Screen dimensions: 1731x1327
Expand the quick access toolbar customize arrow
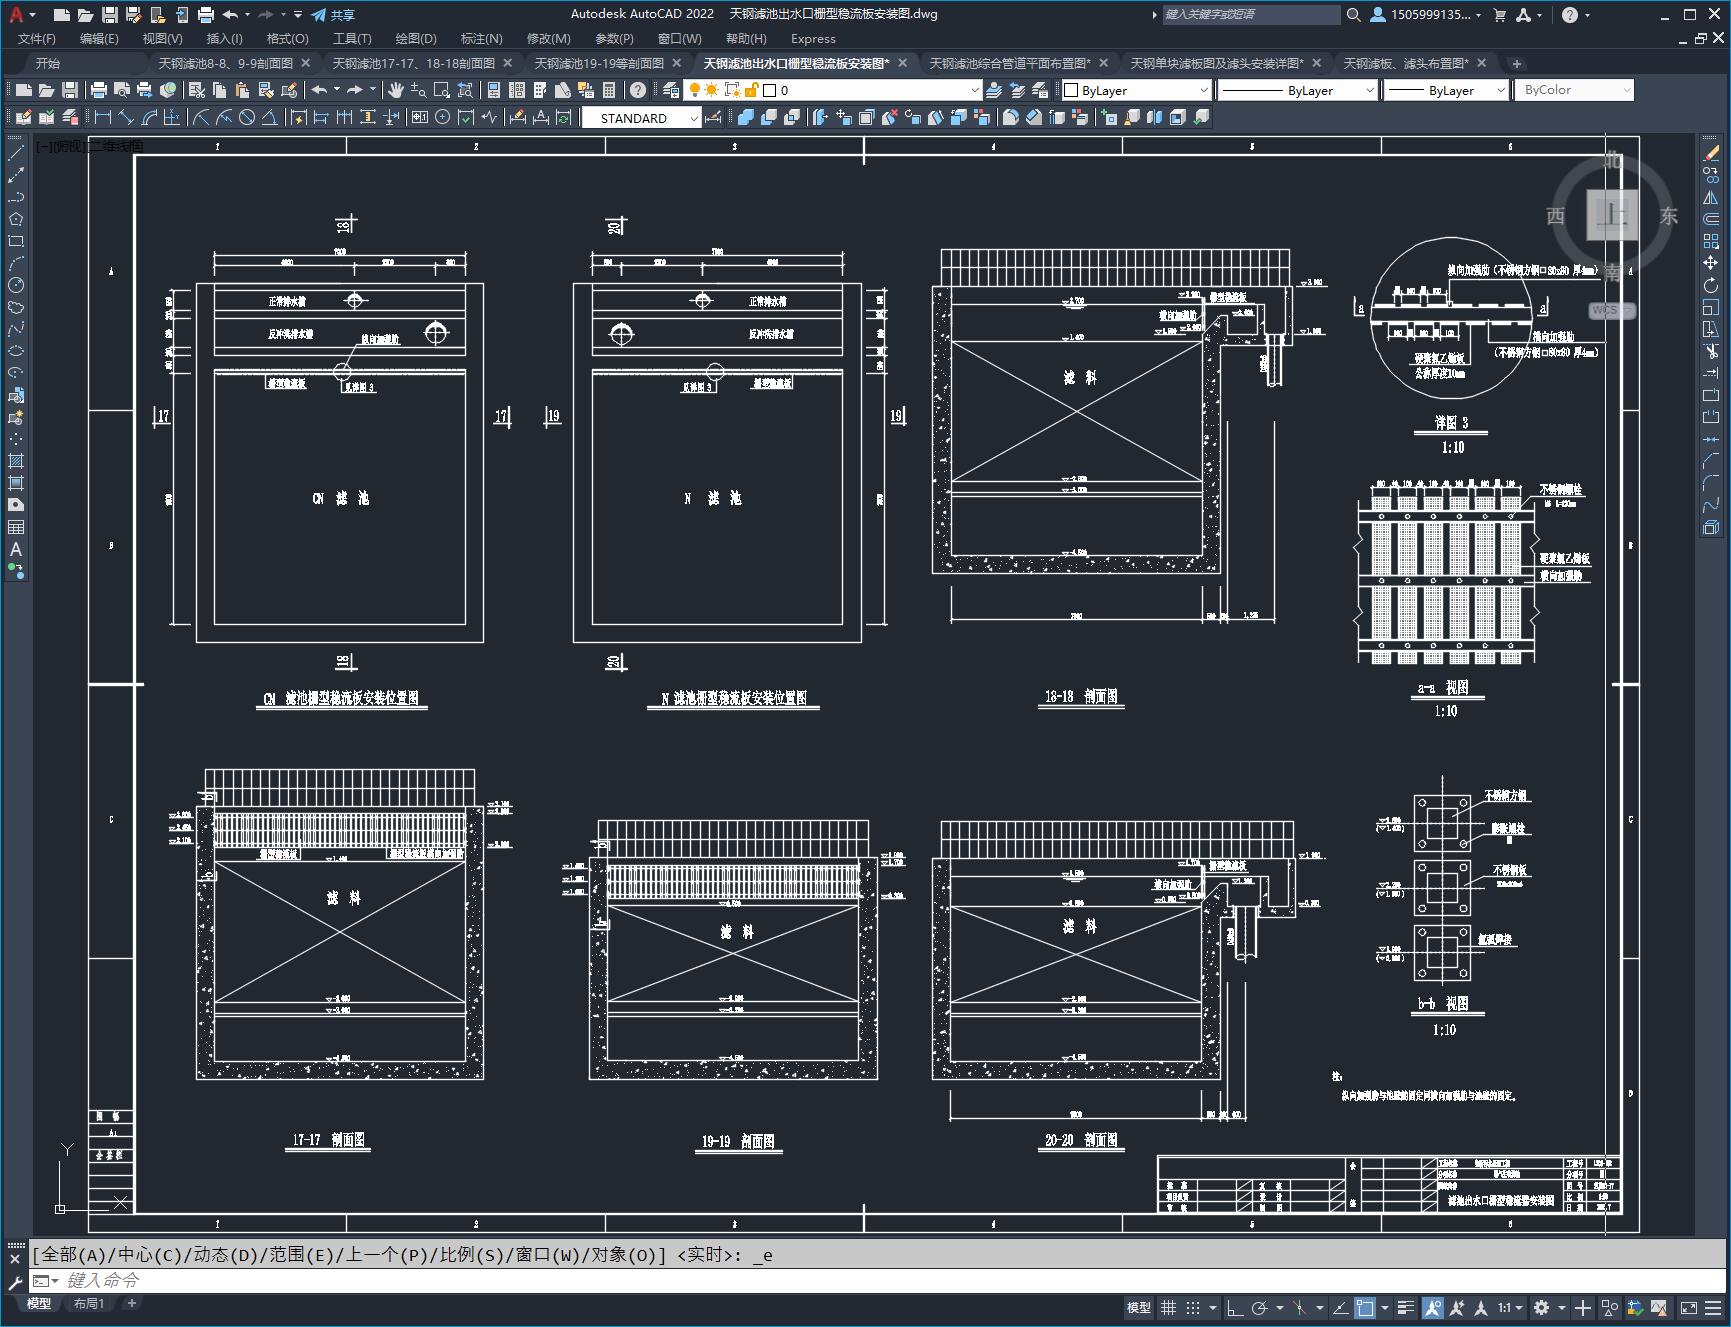[x=298, y=14]
